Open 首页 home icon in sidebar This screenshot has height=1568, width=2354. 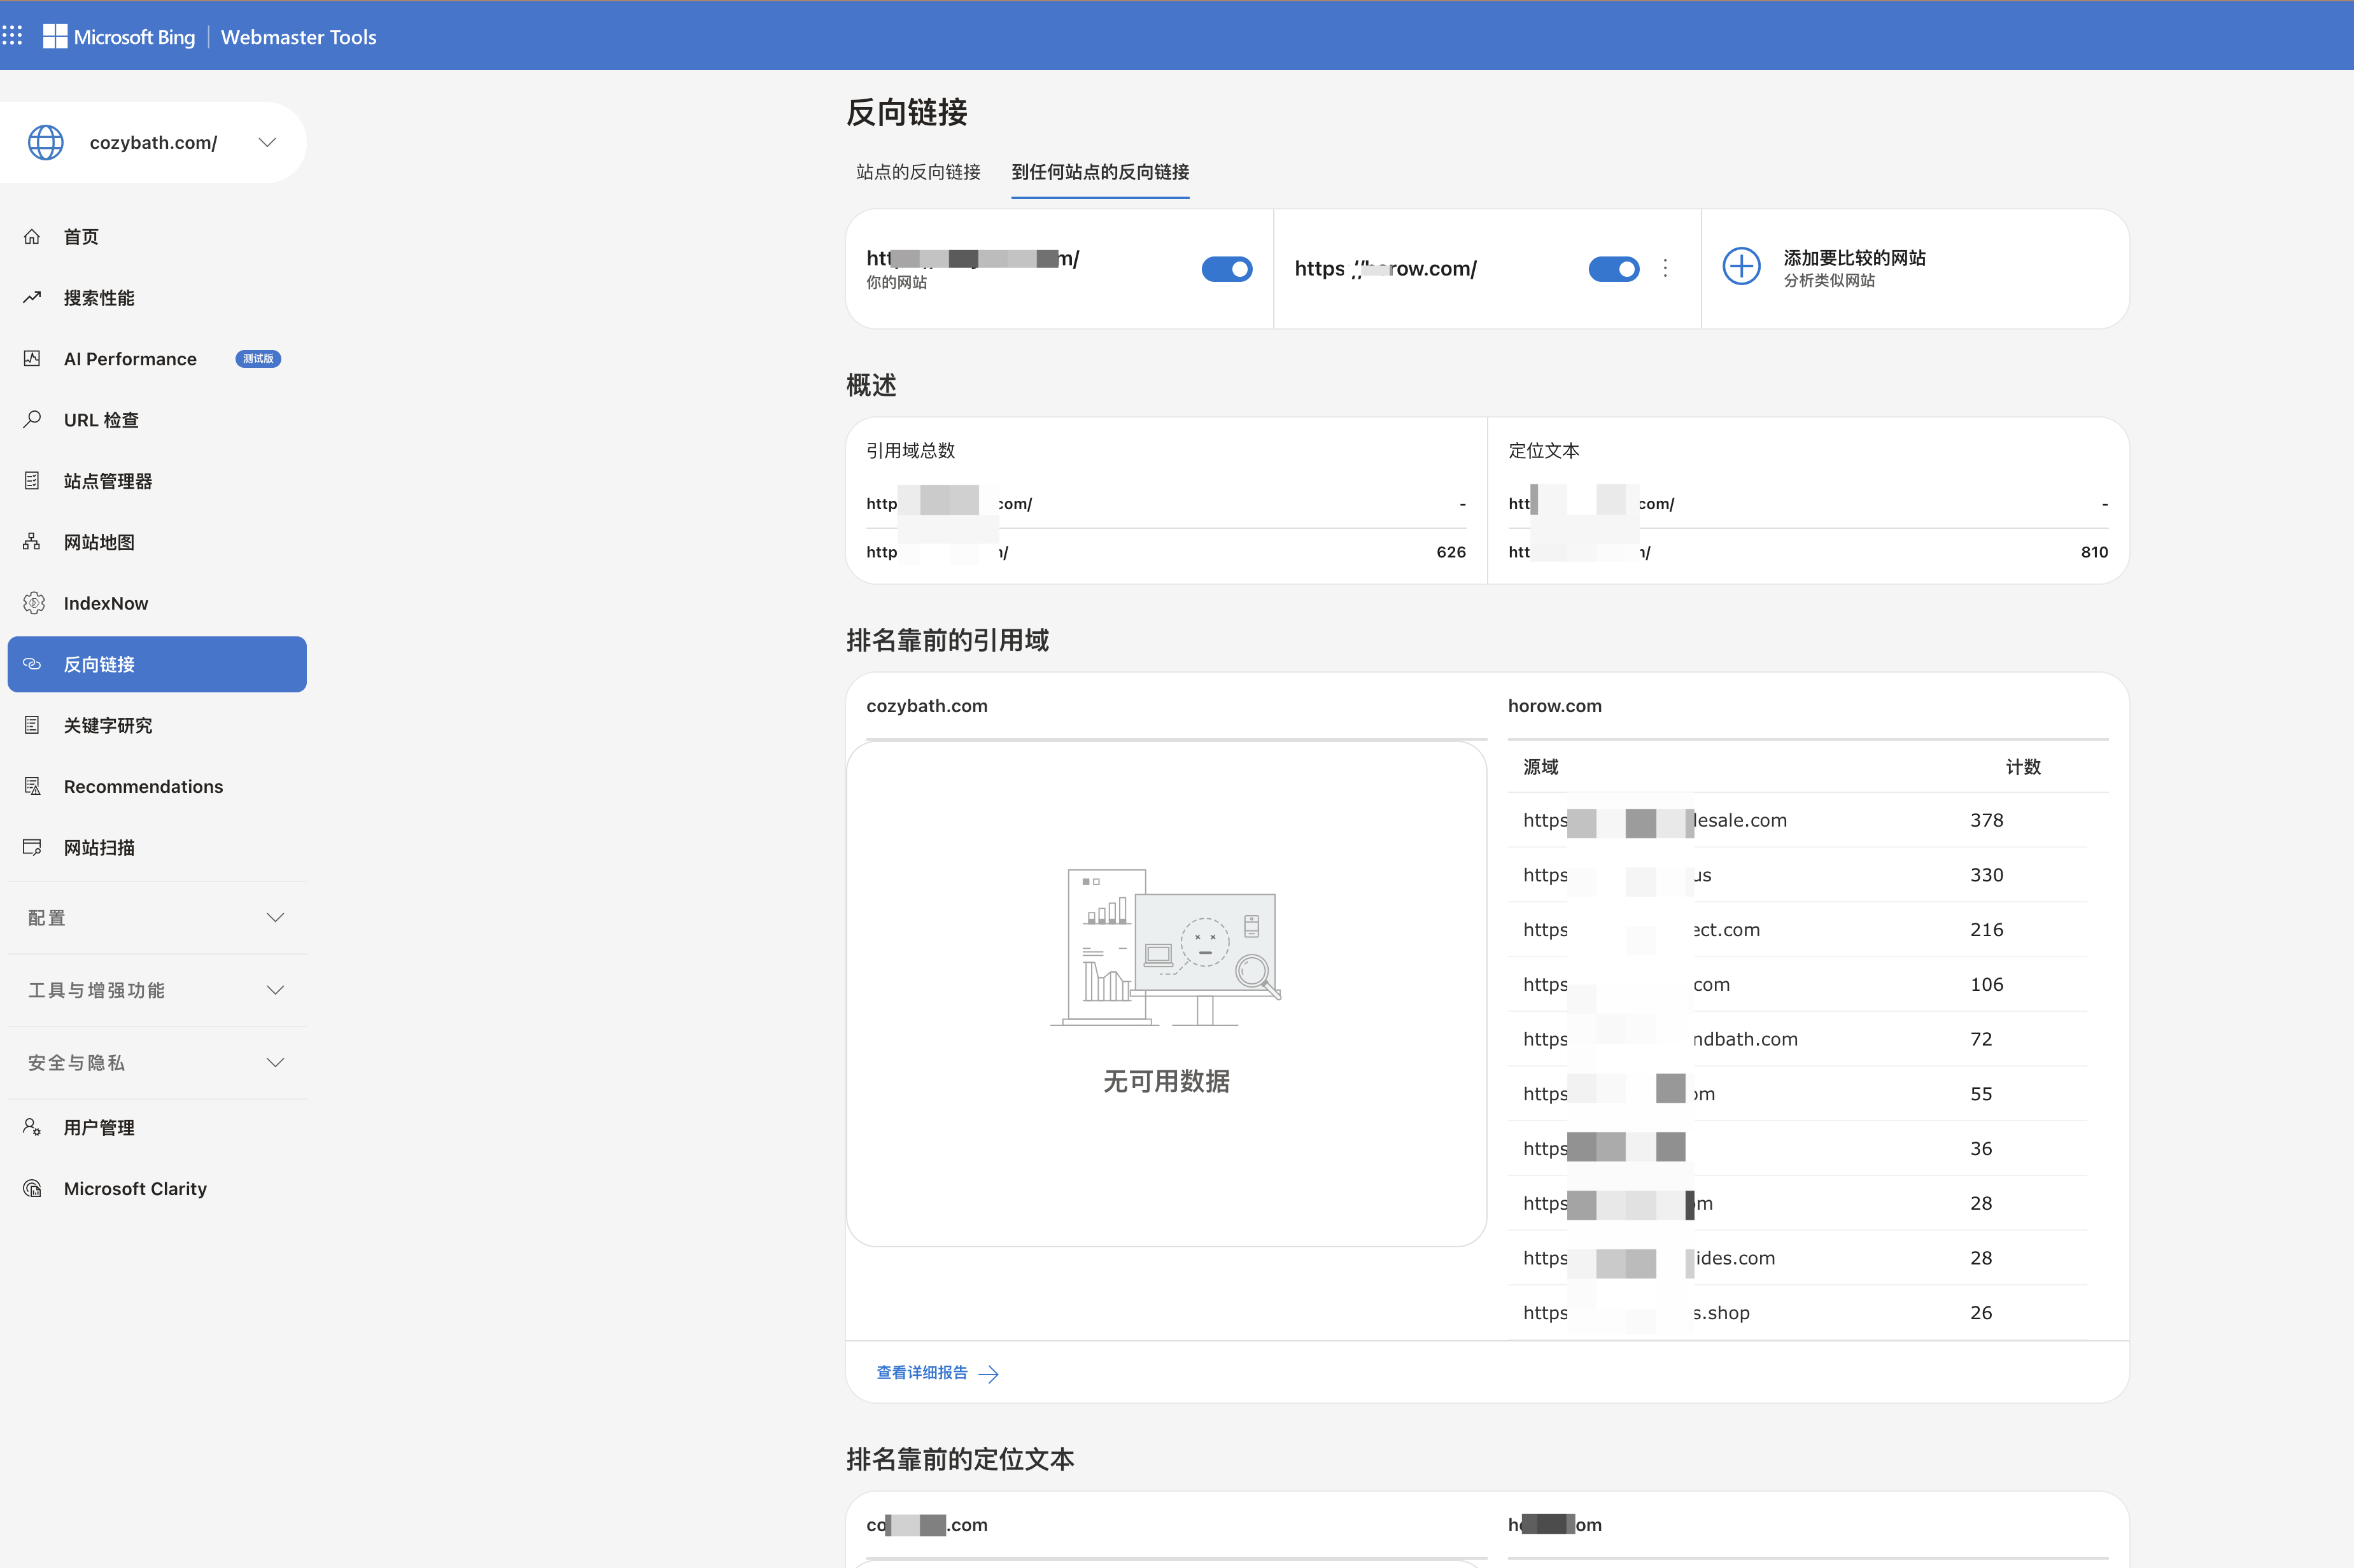click(x=32, y=236)
